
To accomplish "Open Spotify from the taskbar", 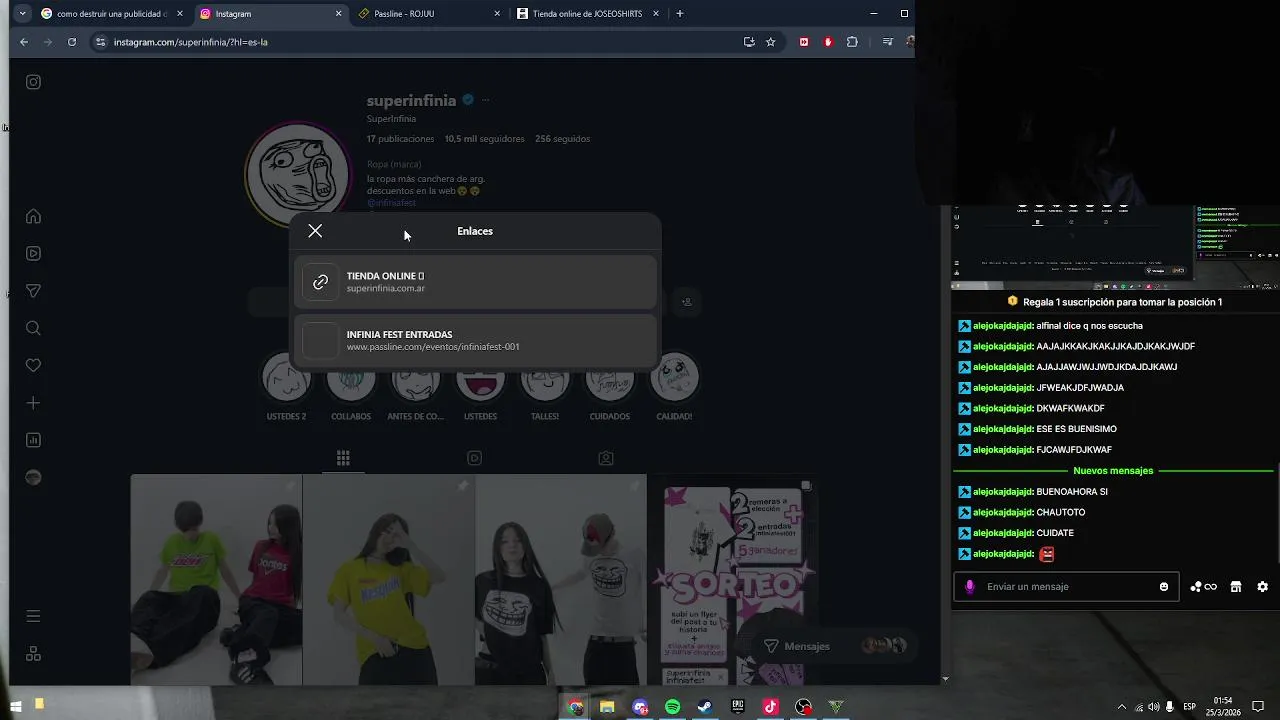I will pos(672,707).
